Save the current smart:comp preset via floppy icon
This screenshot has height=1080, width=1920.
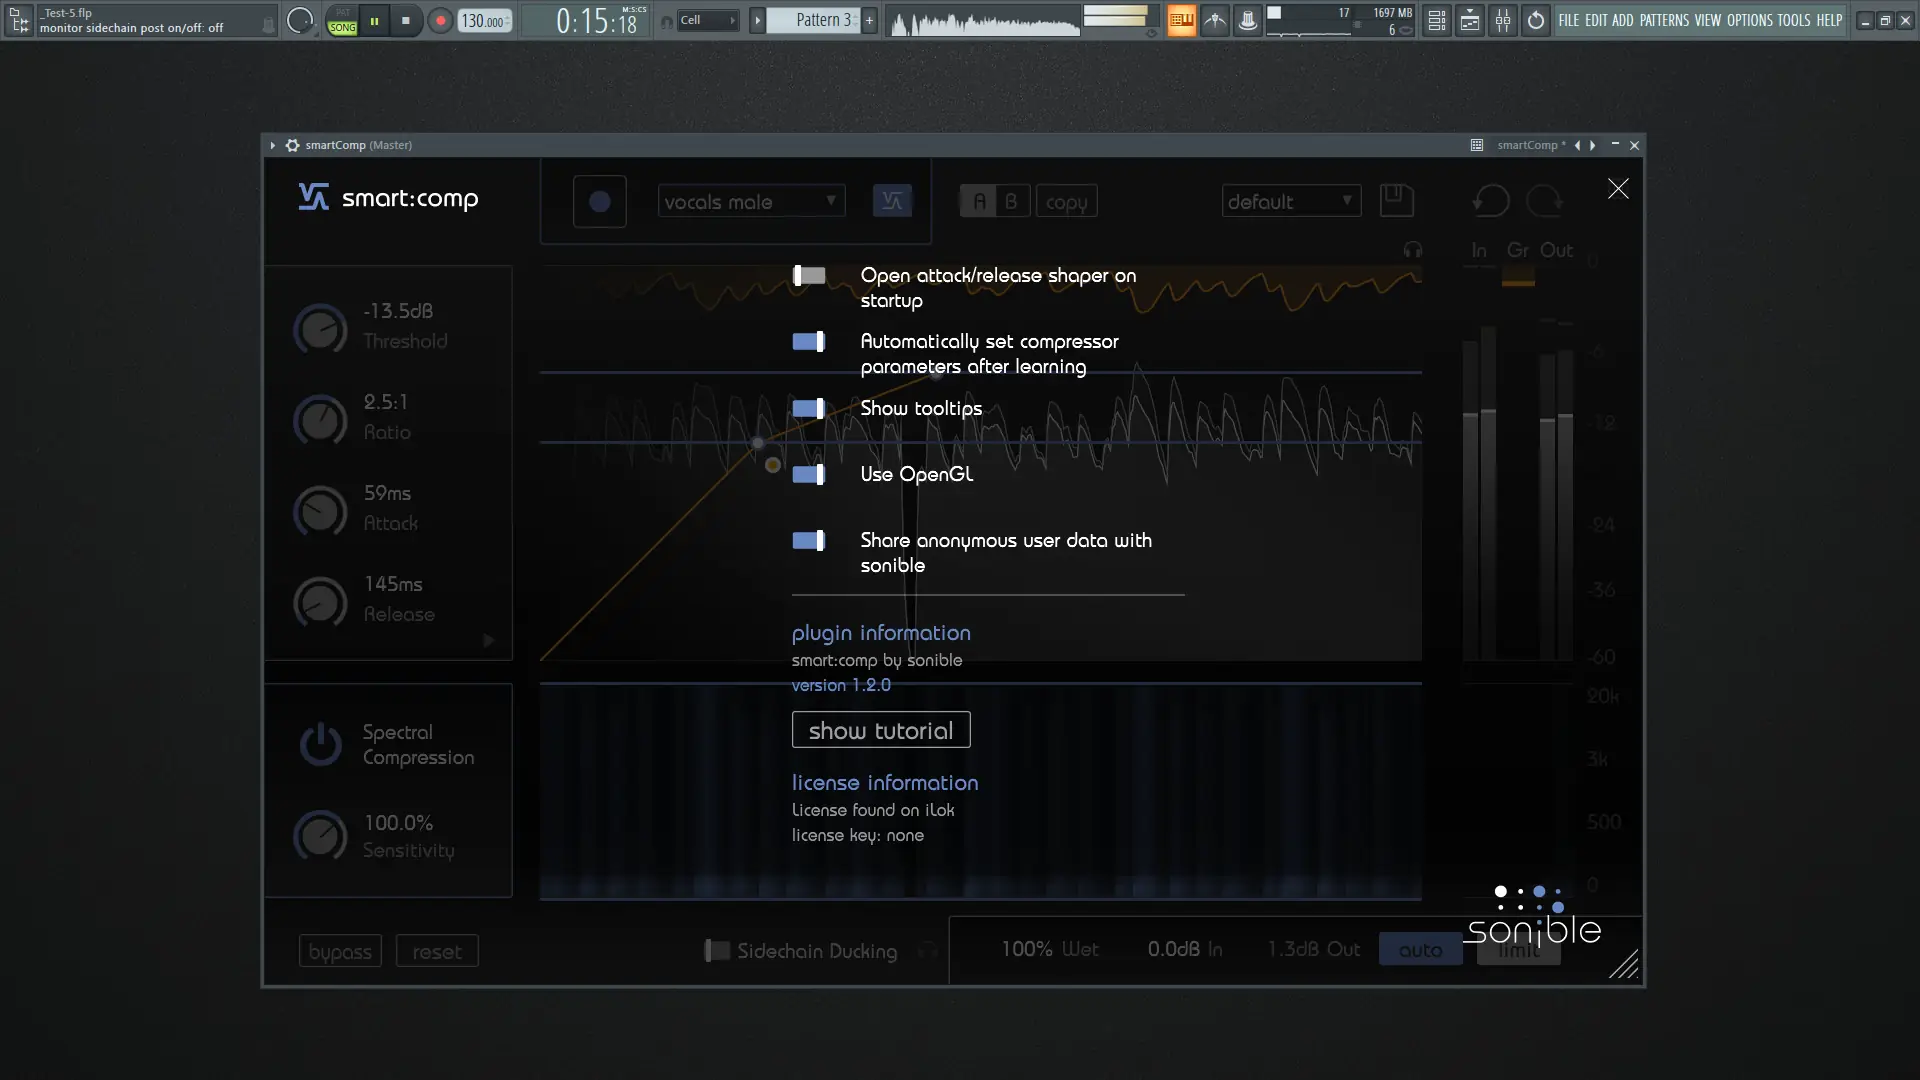coord(1396,200)
